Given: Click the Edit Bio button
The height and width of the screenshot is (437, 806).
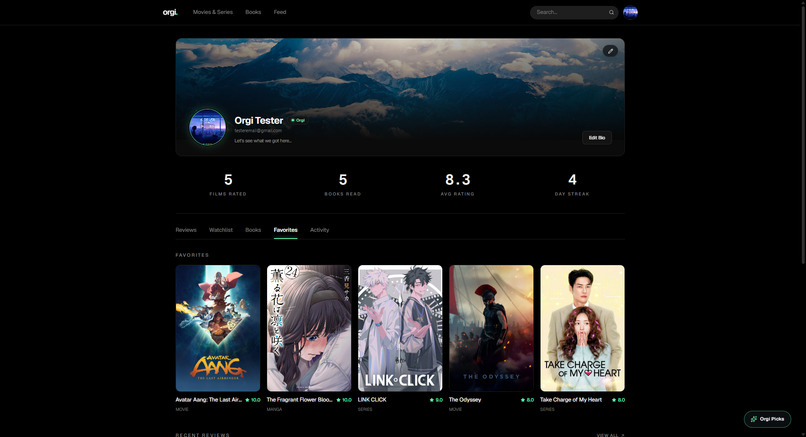Looking at the screenshot, I should 597,138.
